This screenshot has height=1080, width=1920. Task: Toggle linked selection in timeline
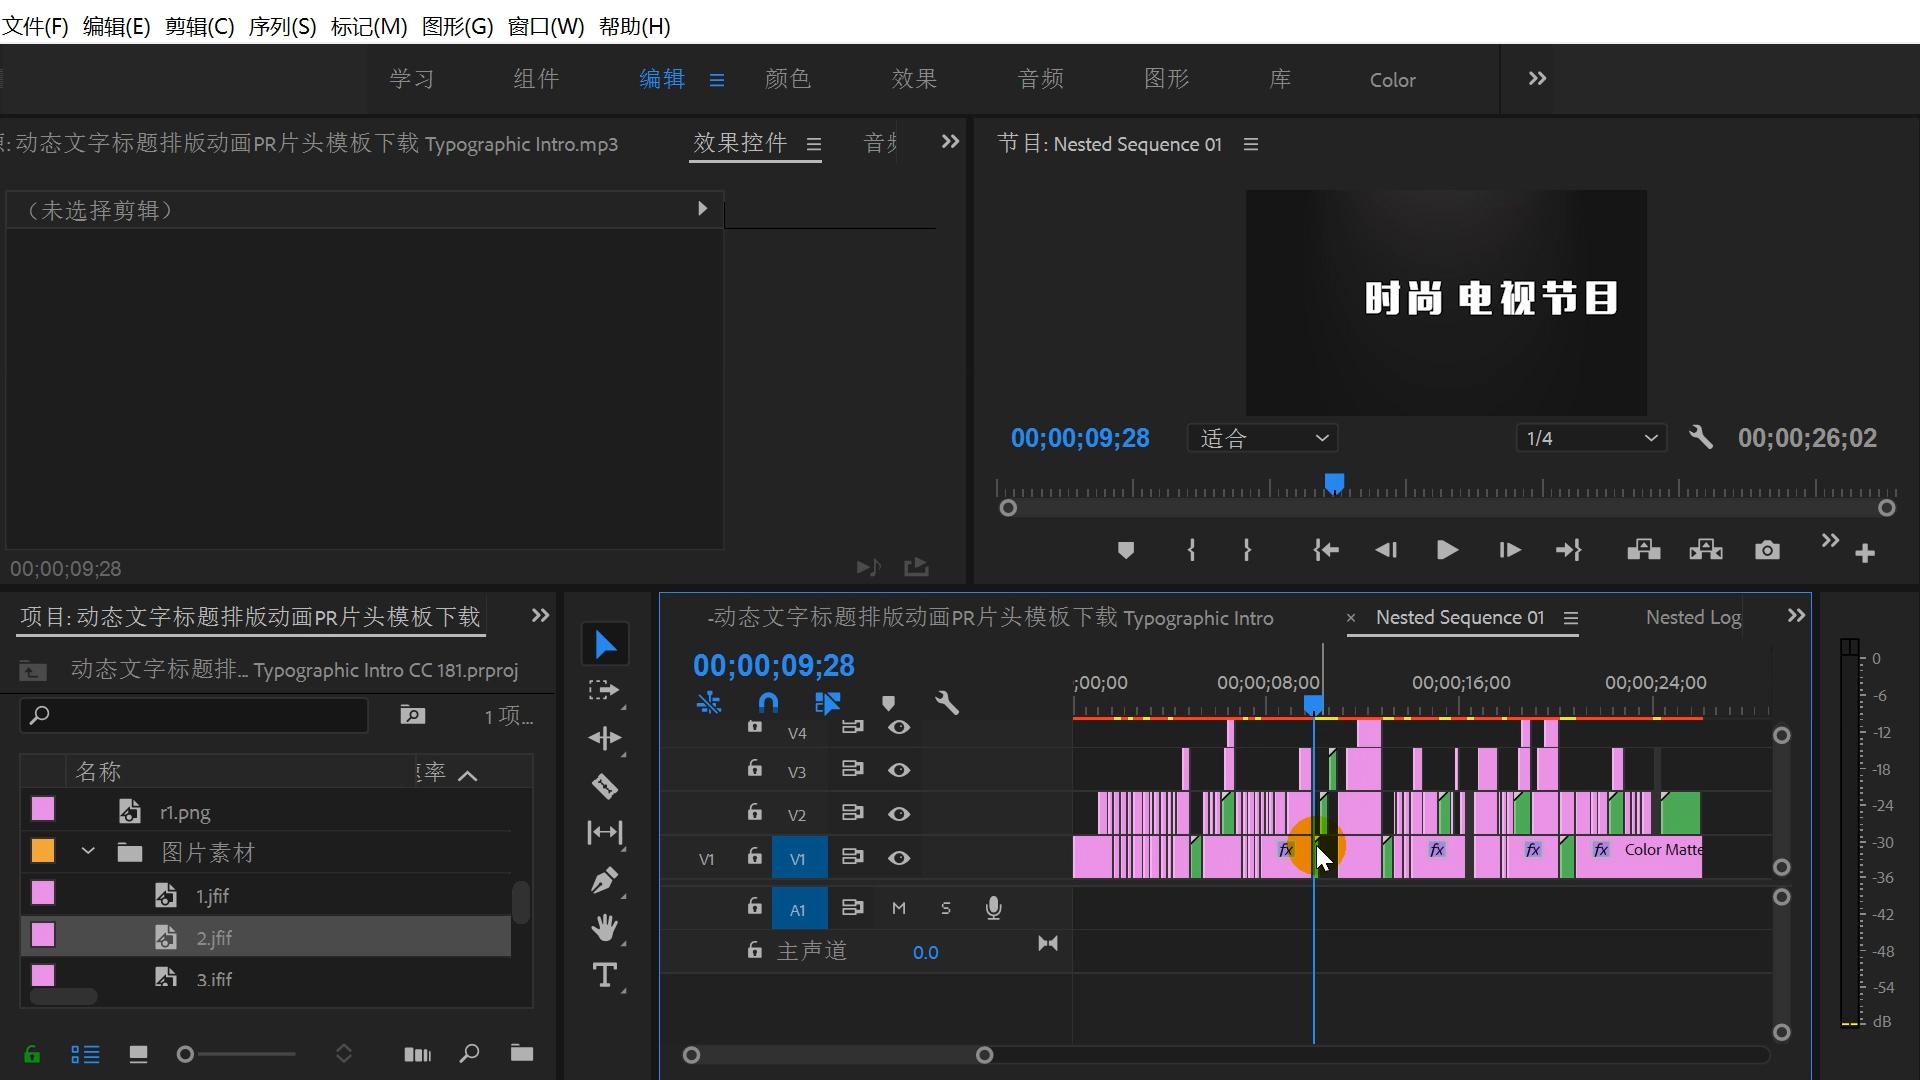click(x=828, y=703)
